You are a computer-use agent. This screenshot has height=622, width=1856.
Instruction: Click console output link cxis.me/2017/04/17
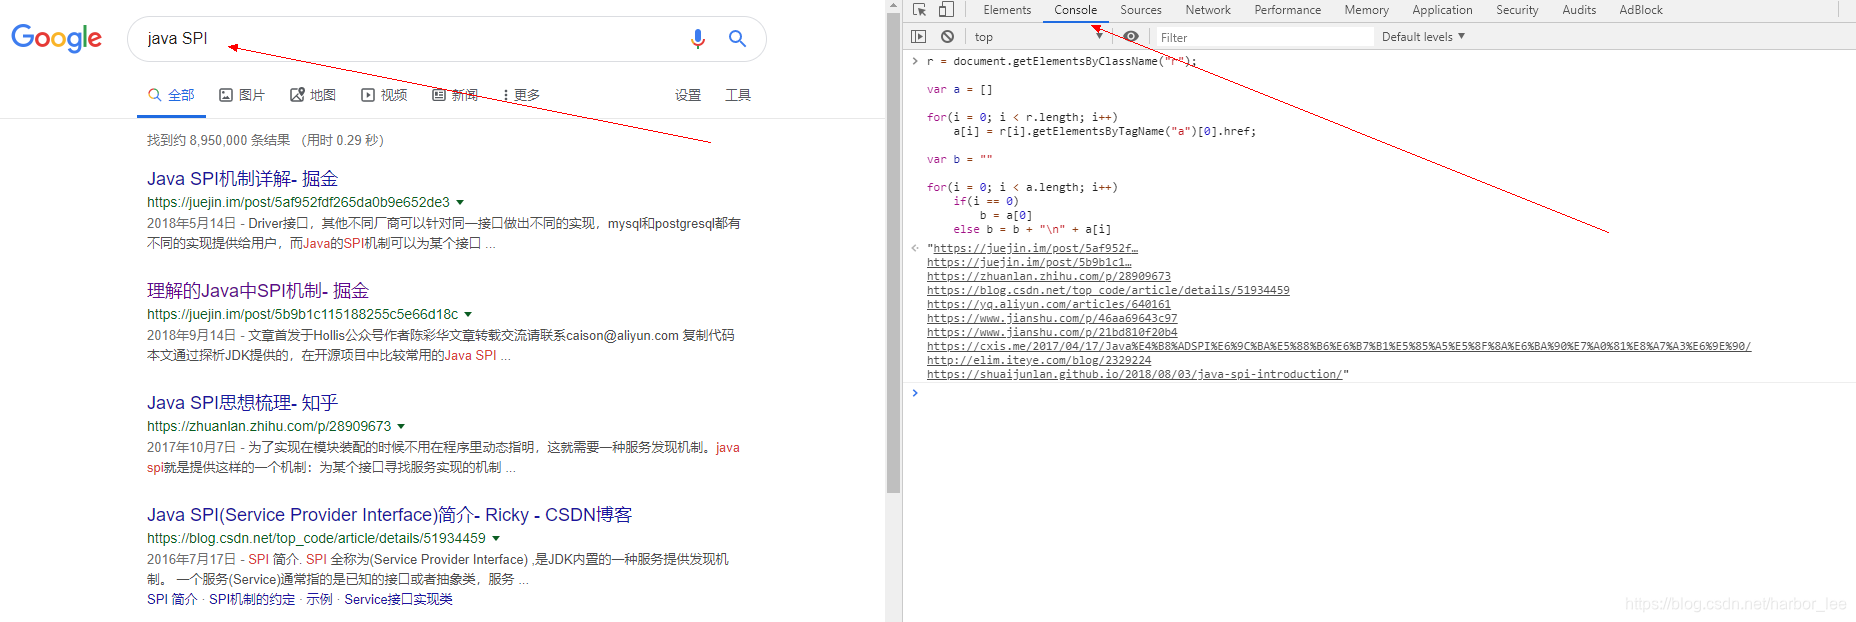[x=1339, y=346]
